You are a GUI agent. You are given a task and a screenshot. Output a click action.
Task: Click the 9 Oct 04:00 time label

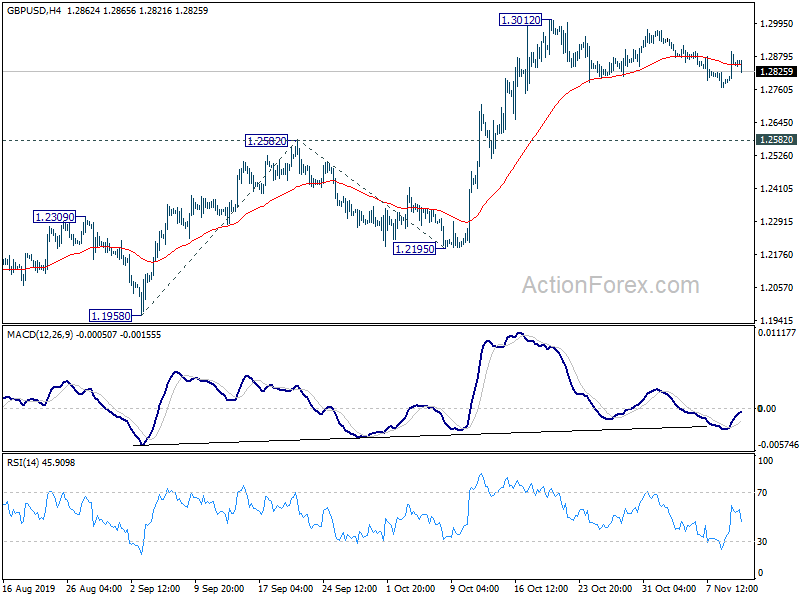474,588
